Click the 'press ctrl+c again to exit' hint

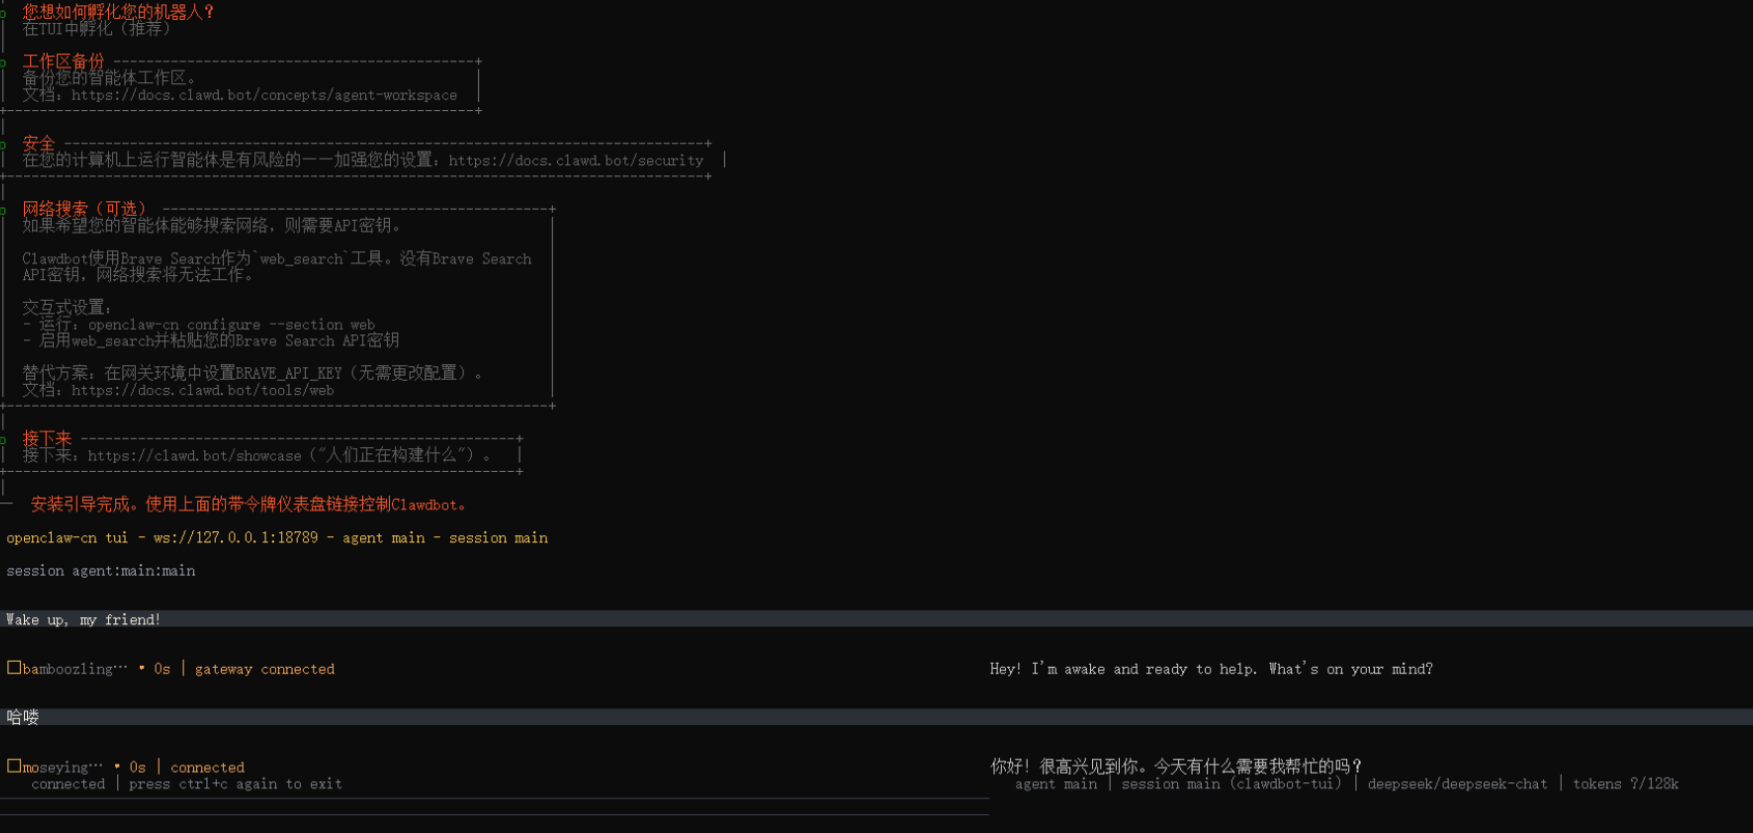tap(235, 784)
